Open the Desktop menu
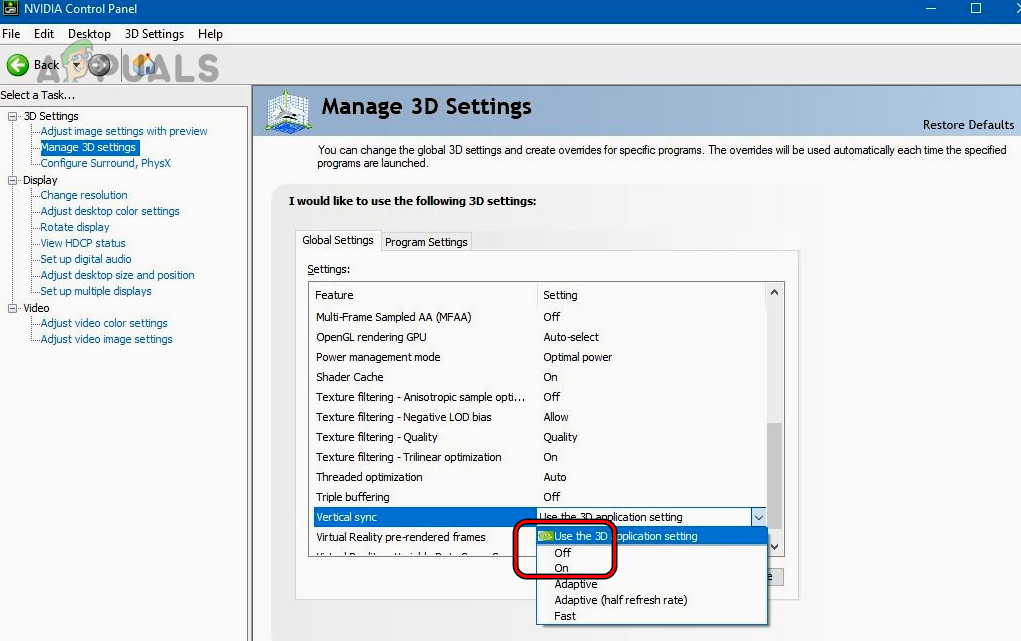The width and height of the screenshot is (1021, 641). point(88,33)
